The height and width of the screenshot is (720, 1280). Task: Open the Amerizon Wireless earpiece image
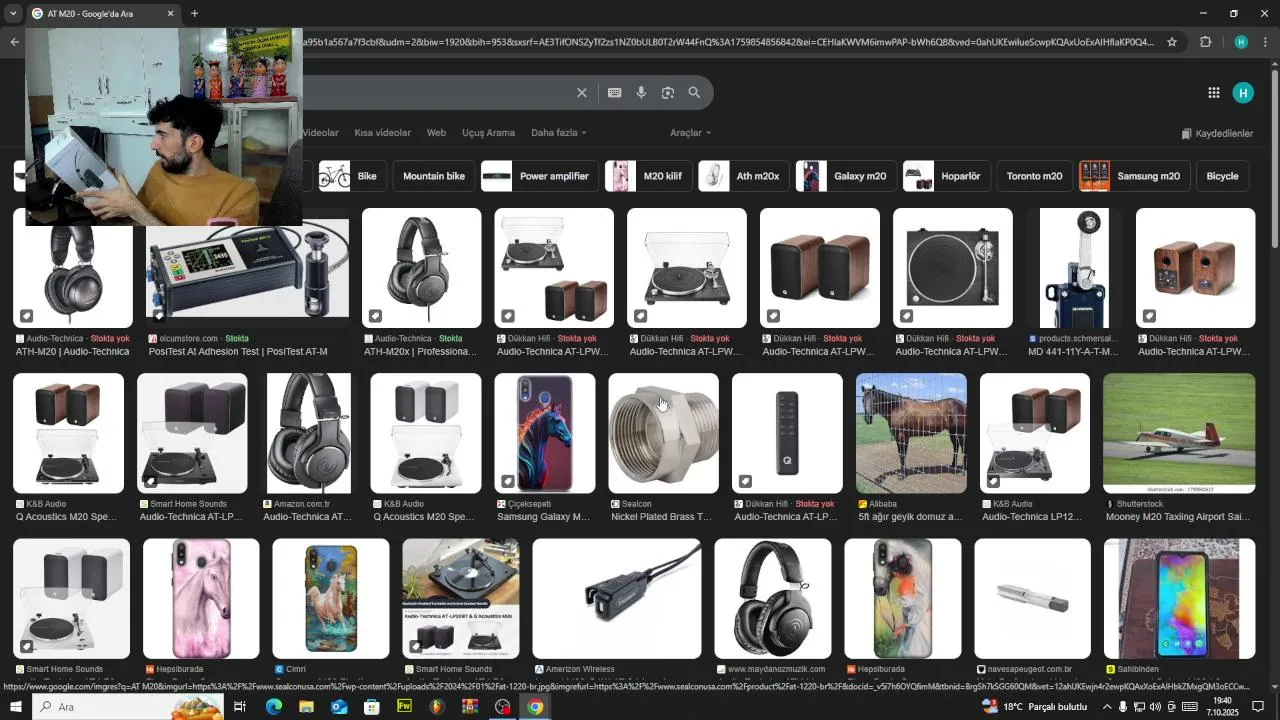[617, 598]
